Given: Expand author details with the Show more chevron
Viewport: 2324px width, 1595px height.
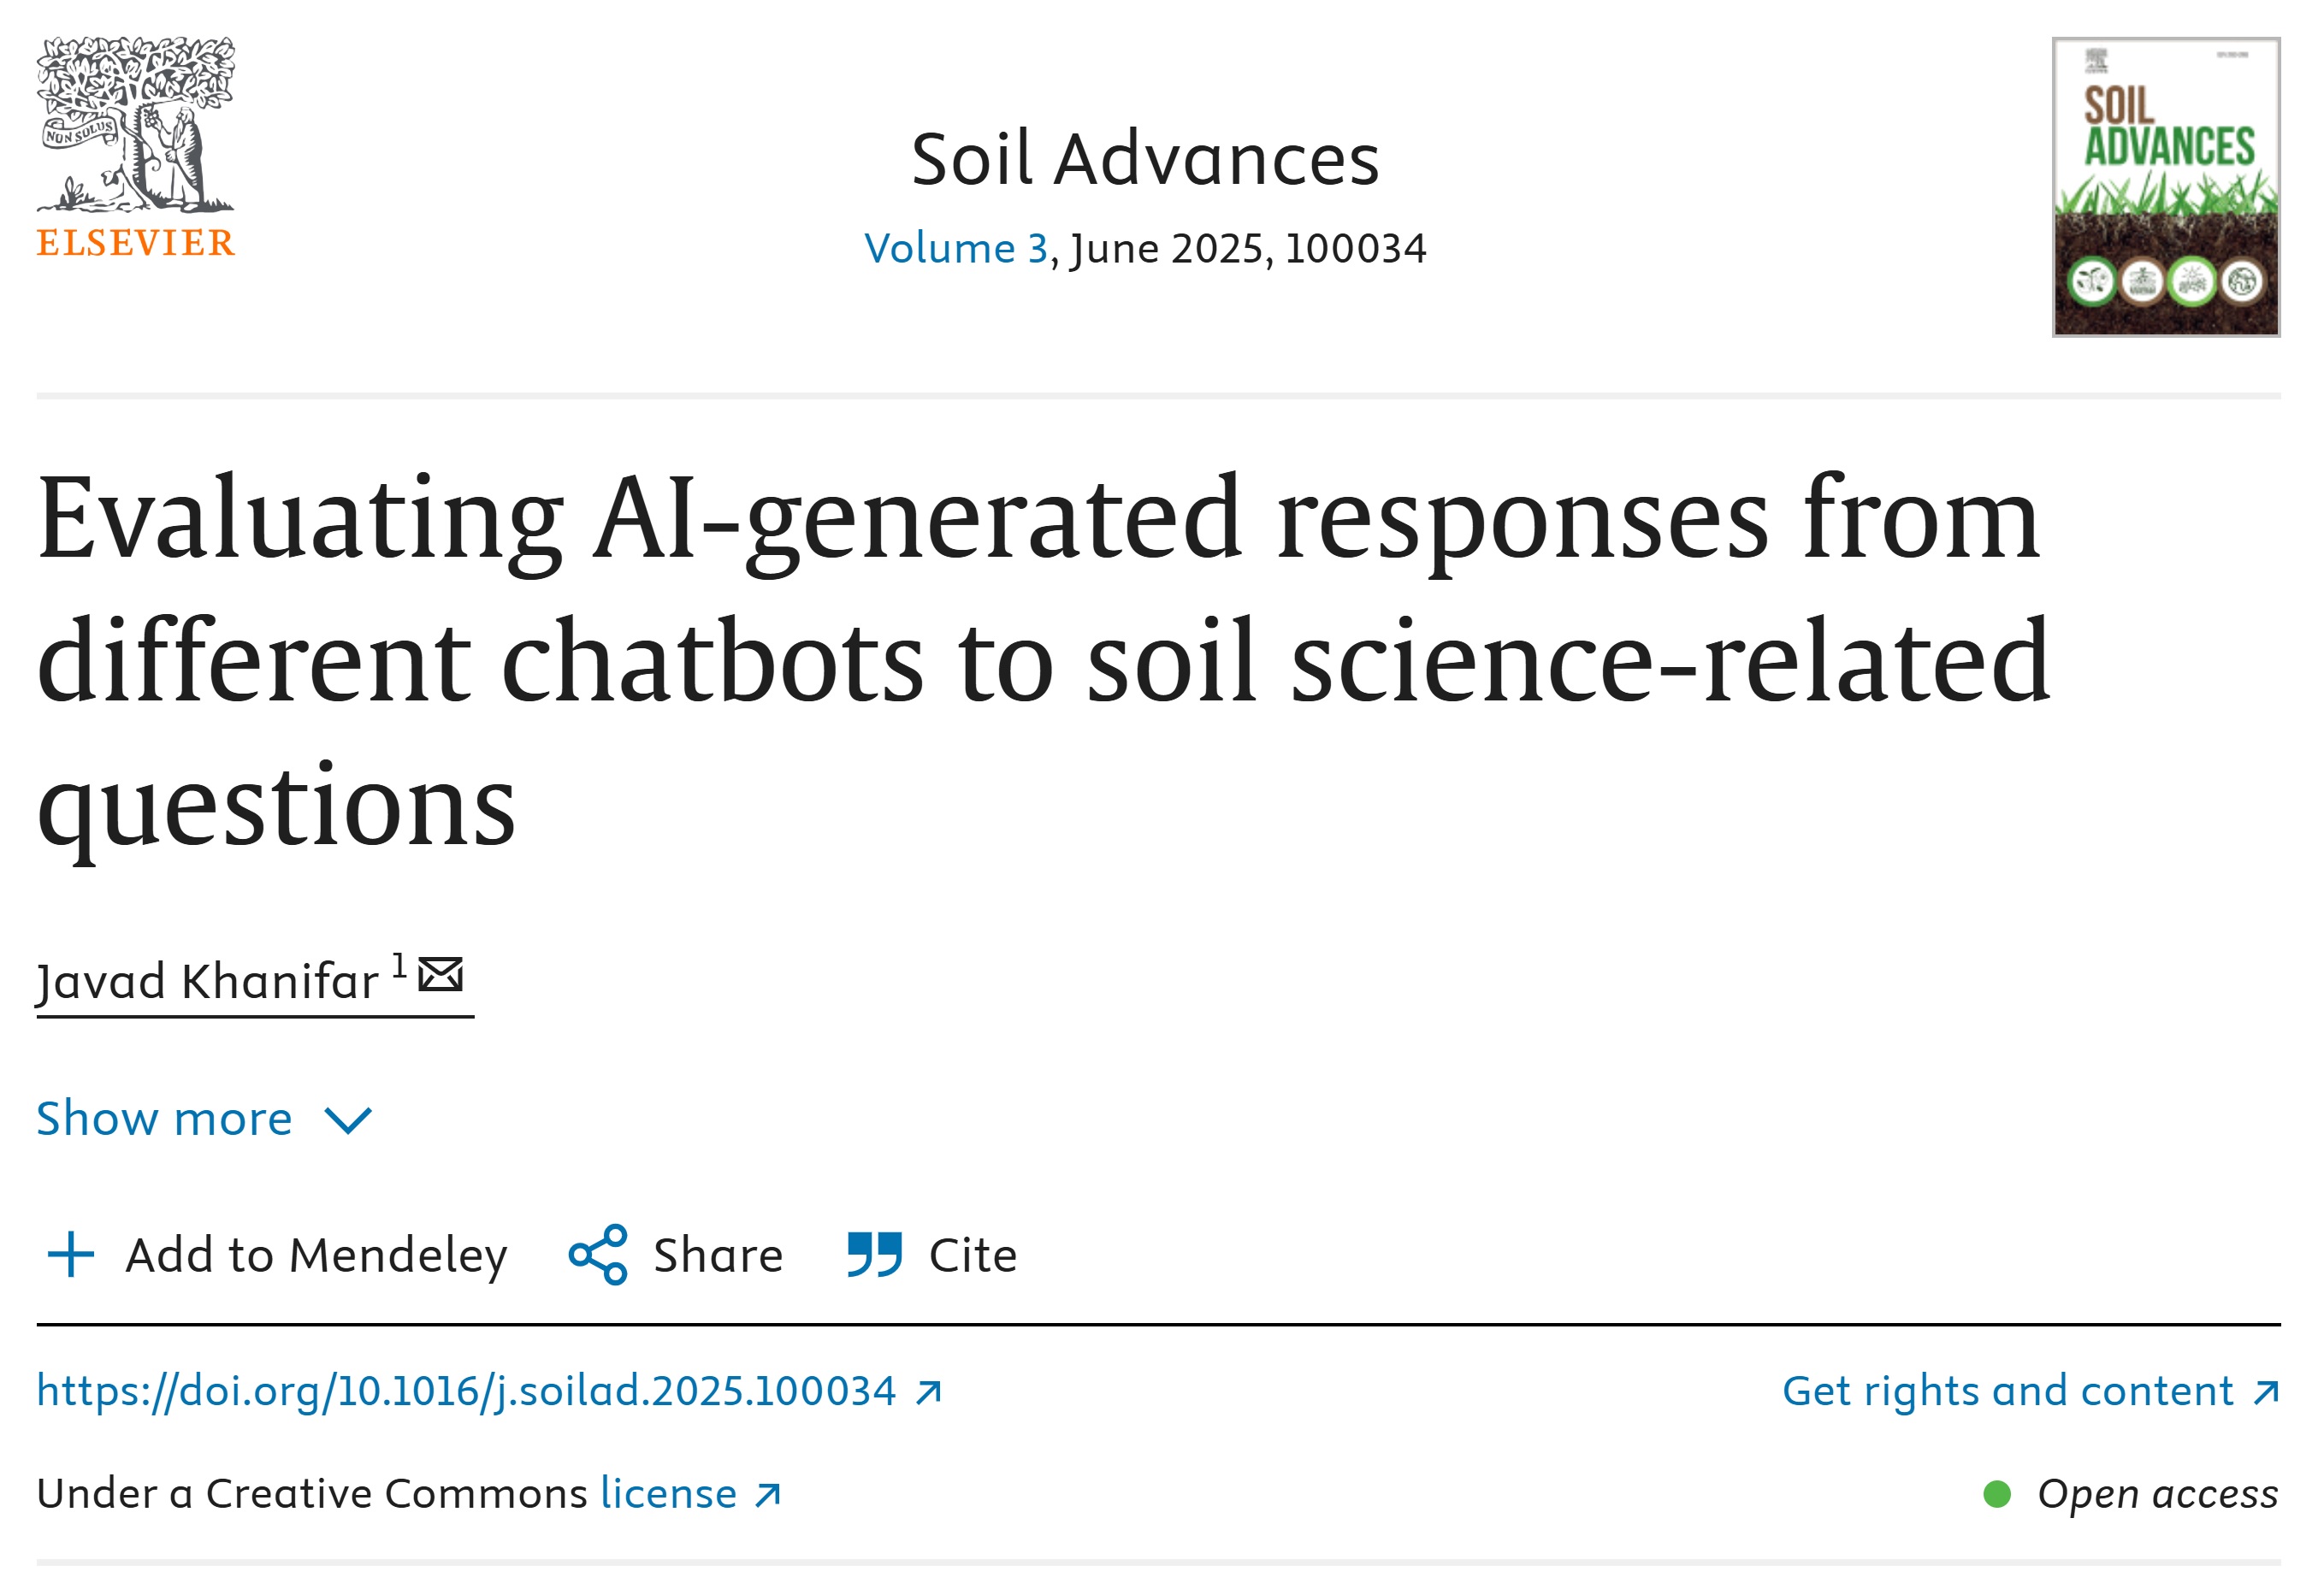Looking at the screenshot, I should click(x=349, y=1121).
